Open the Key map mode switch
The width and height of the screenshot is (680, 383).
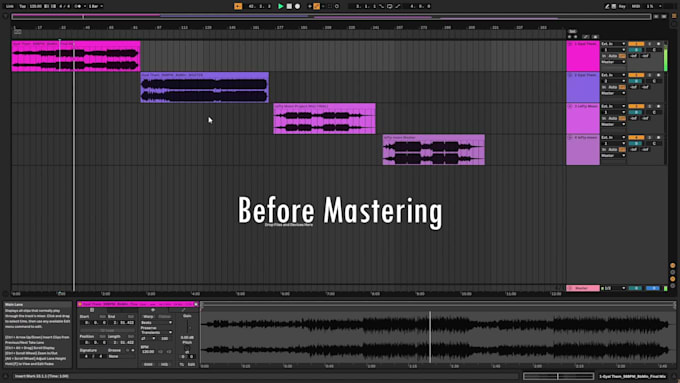[x=622, y=7]
